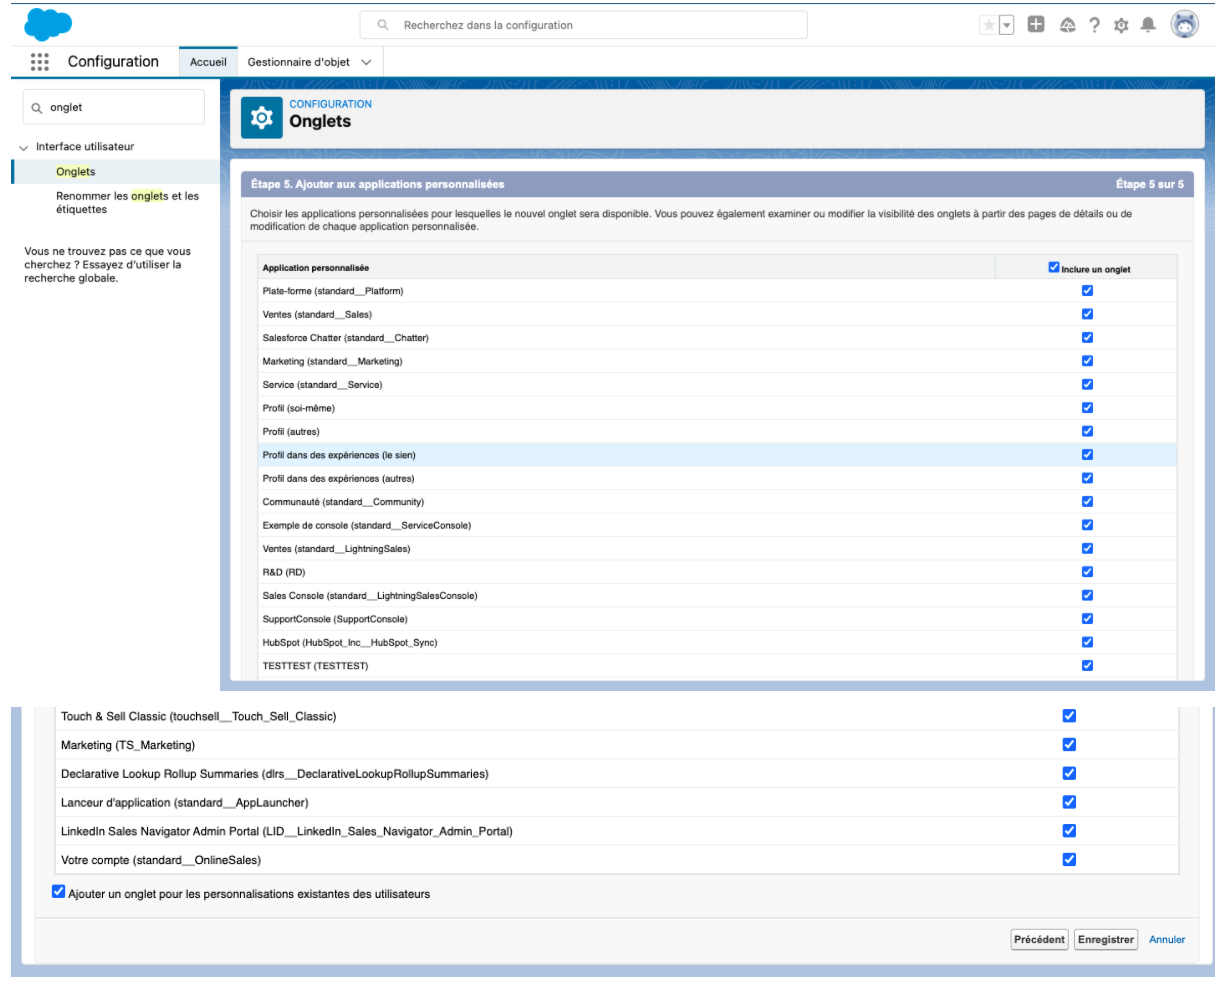This screenshot has height=983, width=1230.
Task: Expand the Gestionnaire d'objet chevron menu
Action: tap(366, 62)
